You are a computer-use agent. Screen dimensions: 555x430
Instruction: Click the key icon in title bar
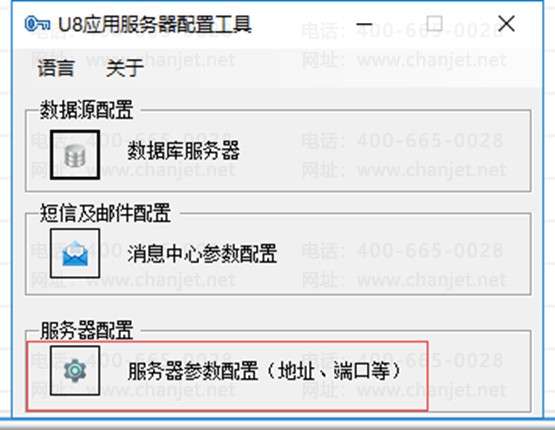pos(37,24)
